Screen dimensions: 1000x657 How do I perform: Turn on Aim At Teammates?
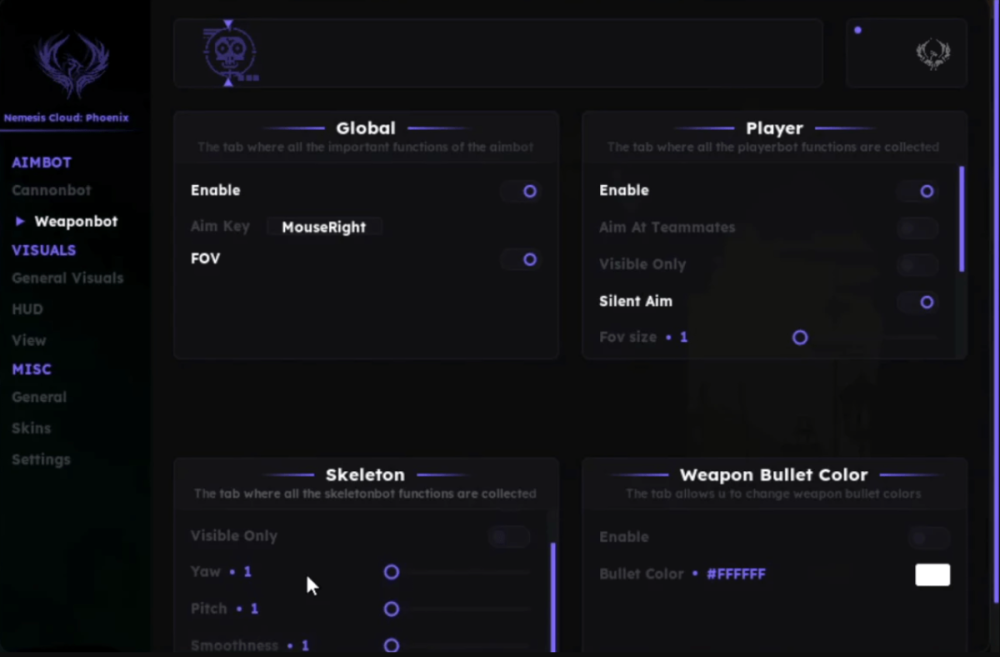tap(917, 228)
